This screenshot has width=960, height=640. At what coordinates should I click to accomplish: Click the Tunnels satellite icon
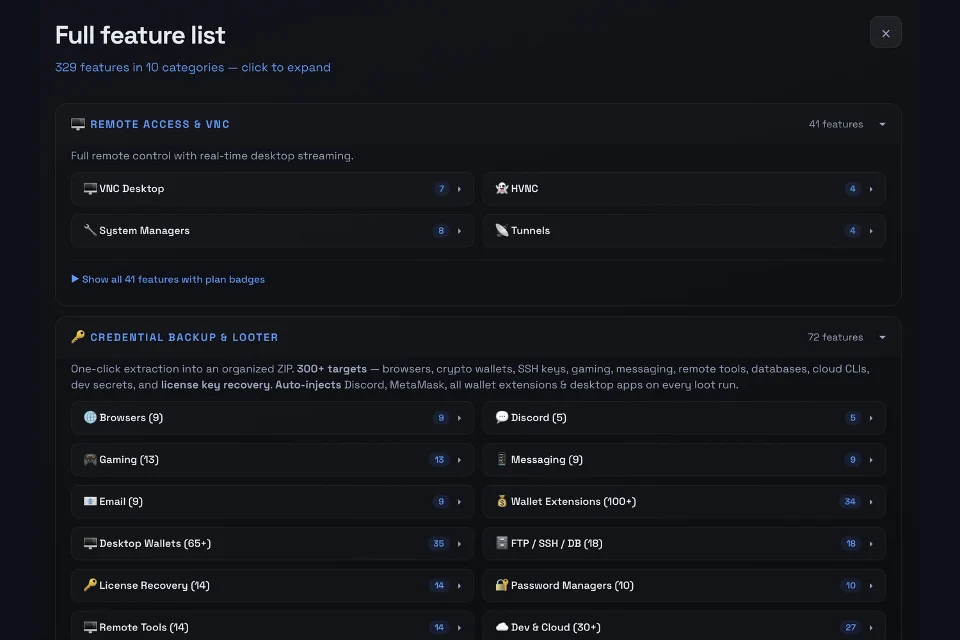point(502,230)
